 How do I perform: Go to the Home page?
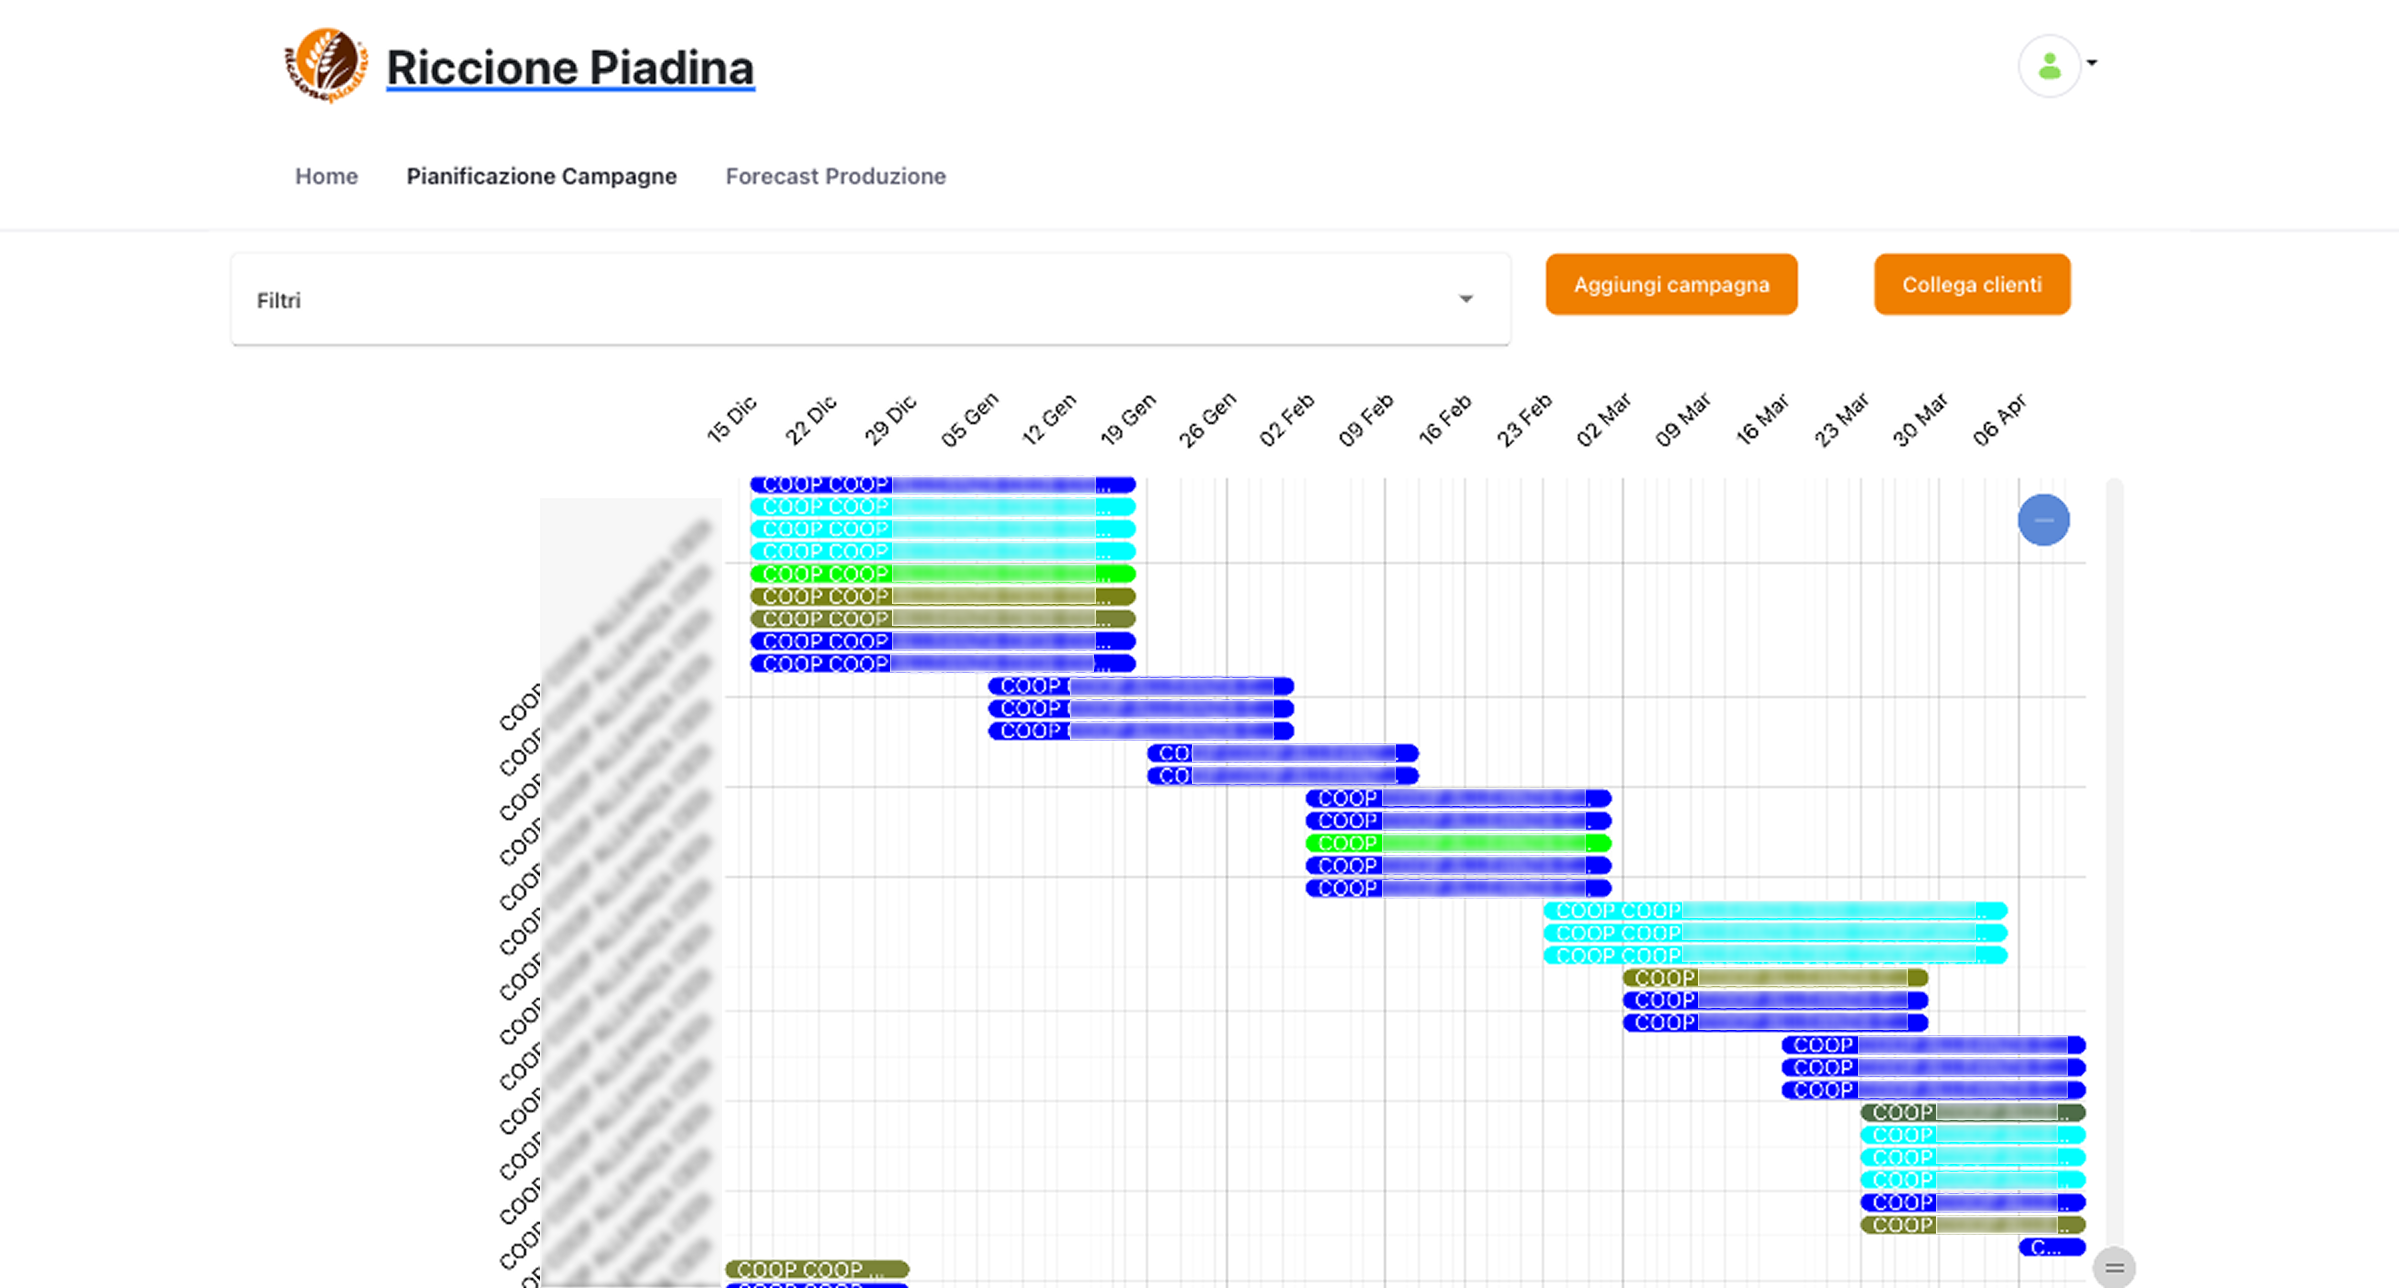[326, 176]
